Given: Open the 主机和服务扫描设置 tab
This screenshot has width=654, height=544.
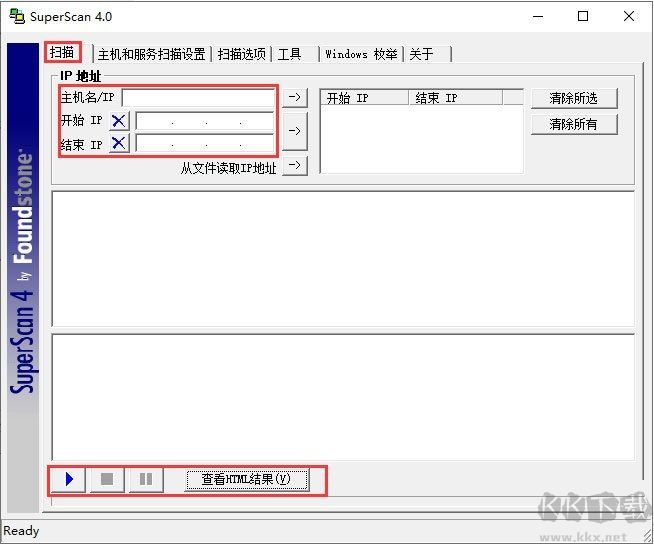Looking at the screenshot, I should [x=151, y=54].
